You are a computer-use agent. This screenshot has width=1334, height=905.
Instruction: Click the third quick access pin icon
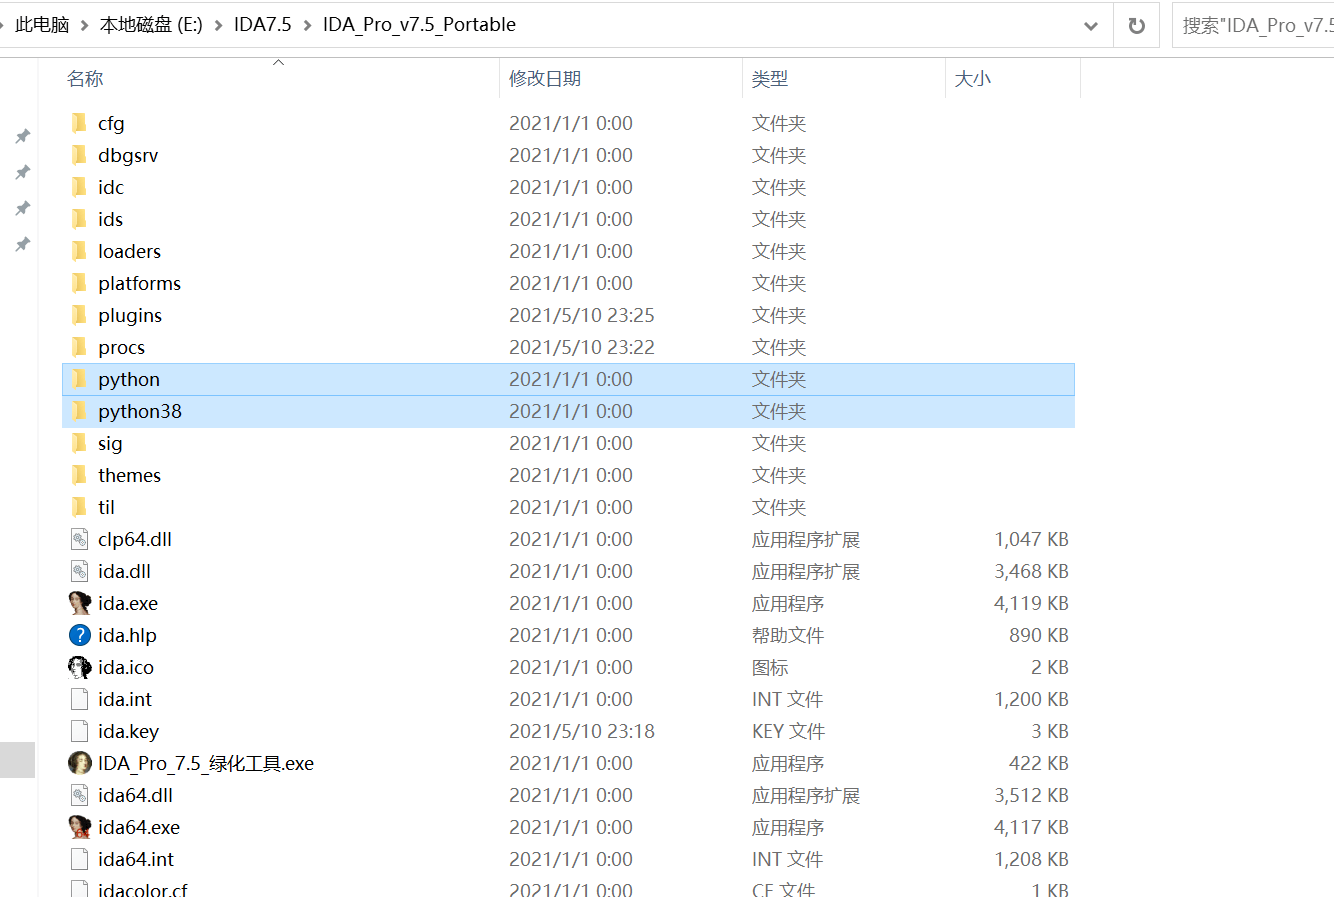[x=22, y=208]
